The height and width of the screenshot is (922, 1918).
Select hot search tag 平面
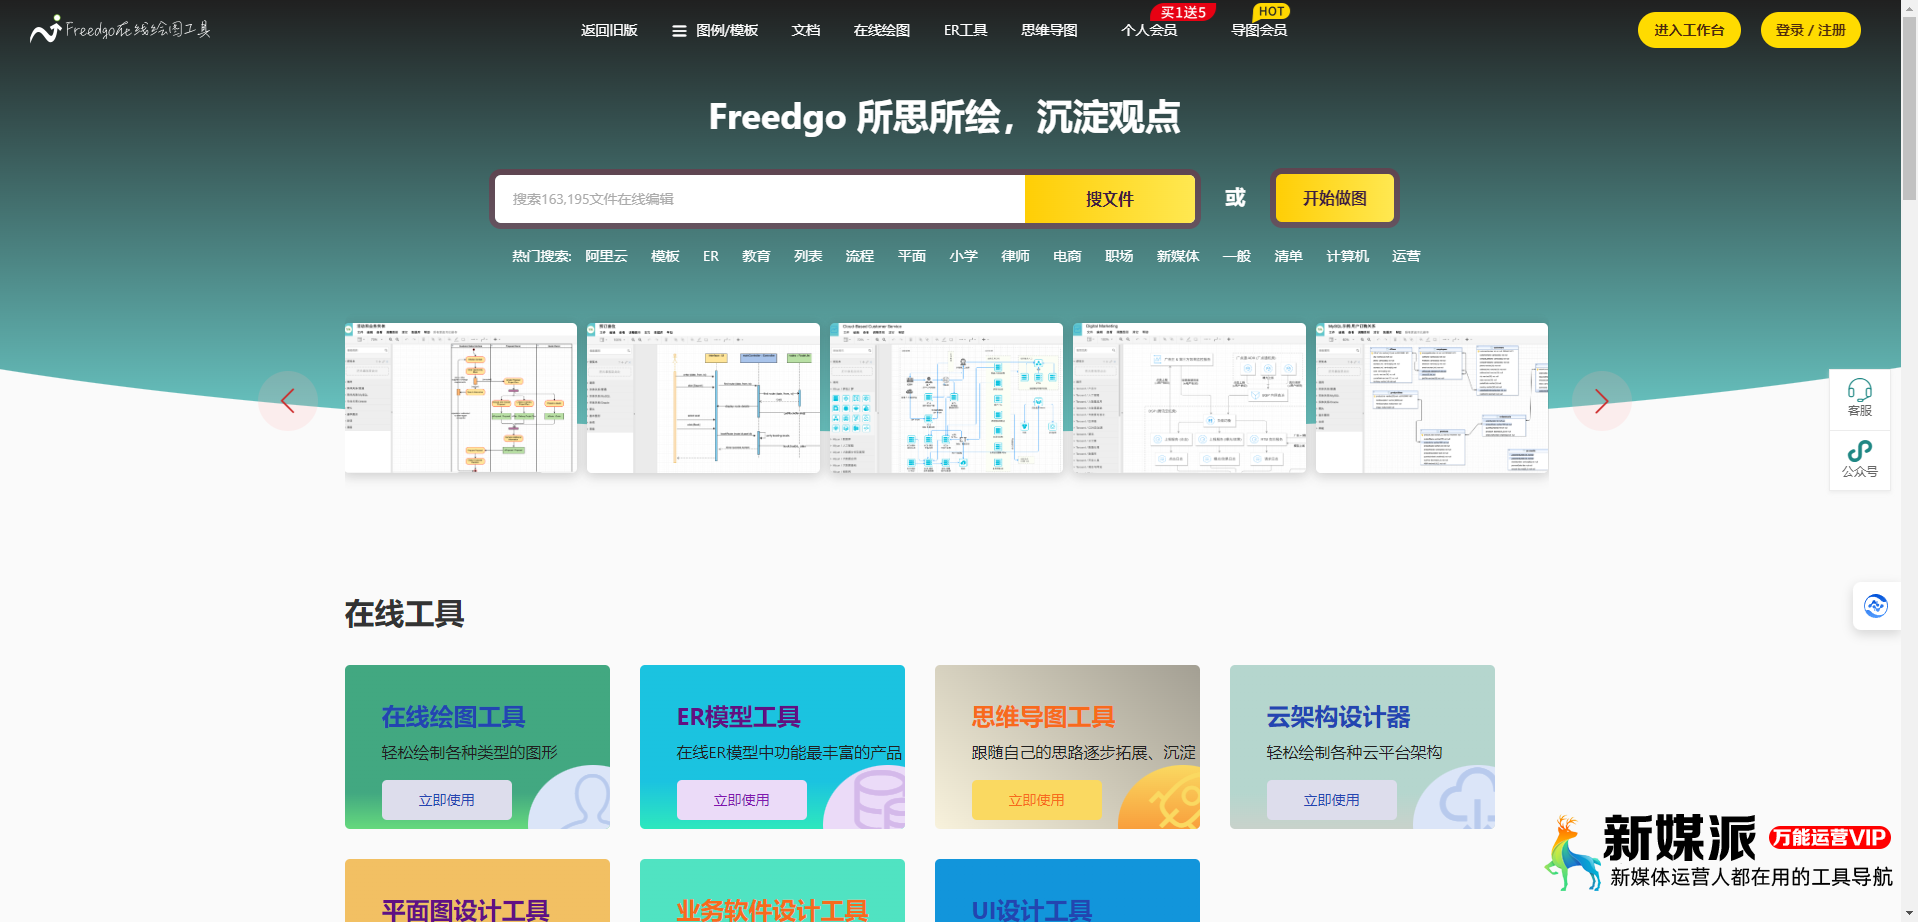[x=912, y=256]
